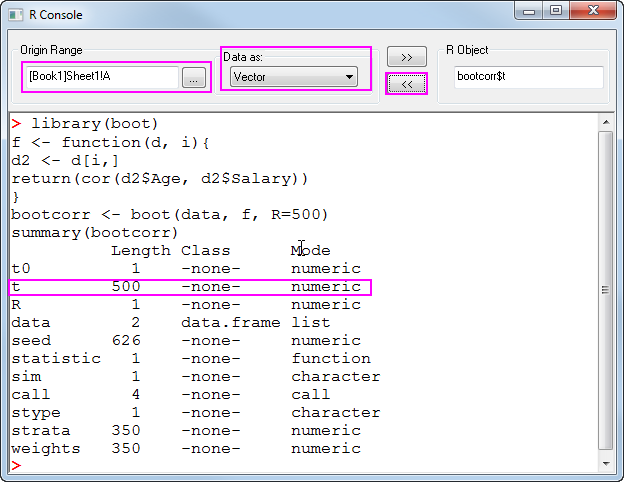Click the Class column header in output
Screen dimensions: 624x482
(x=205, y=250)
